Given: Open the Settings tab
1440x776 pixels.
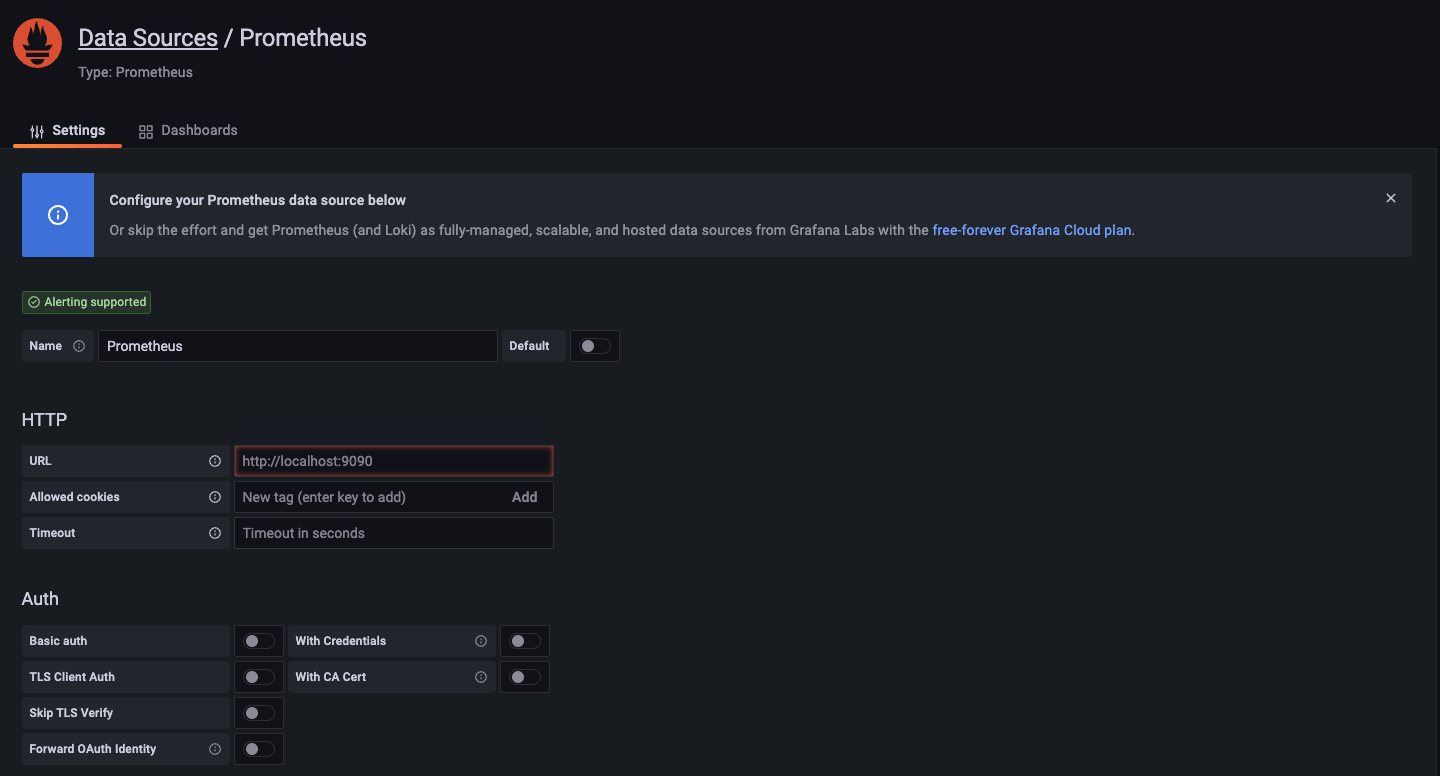Looking at the screenshot, I should click(x=67, y=131).
